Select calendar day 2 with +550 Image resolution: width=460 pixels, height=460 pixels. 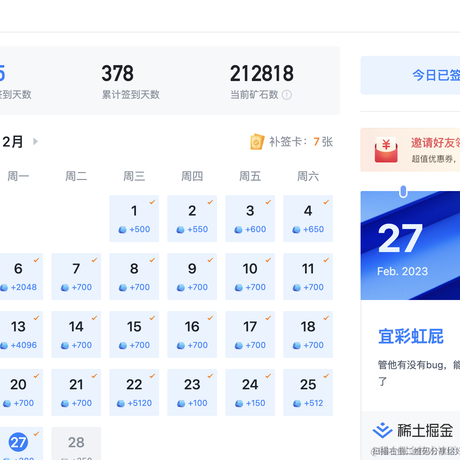tap(192, 218)
